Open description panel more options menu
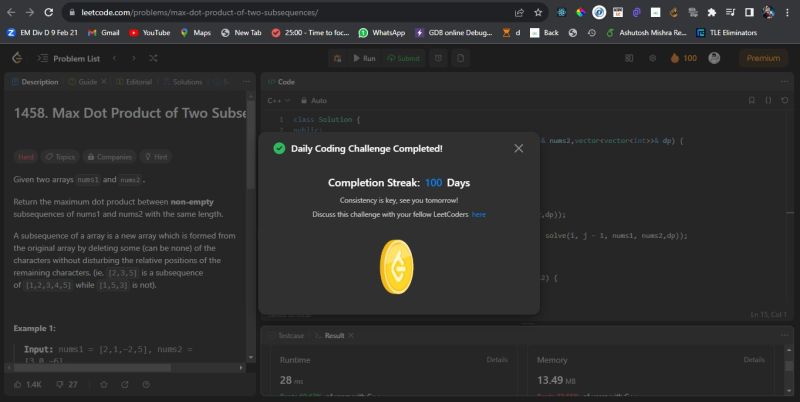Screen dimensions: 800x402 point(246,82)
